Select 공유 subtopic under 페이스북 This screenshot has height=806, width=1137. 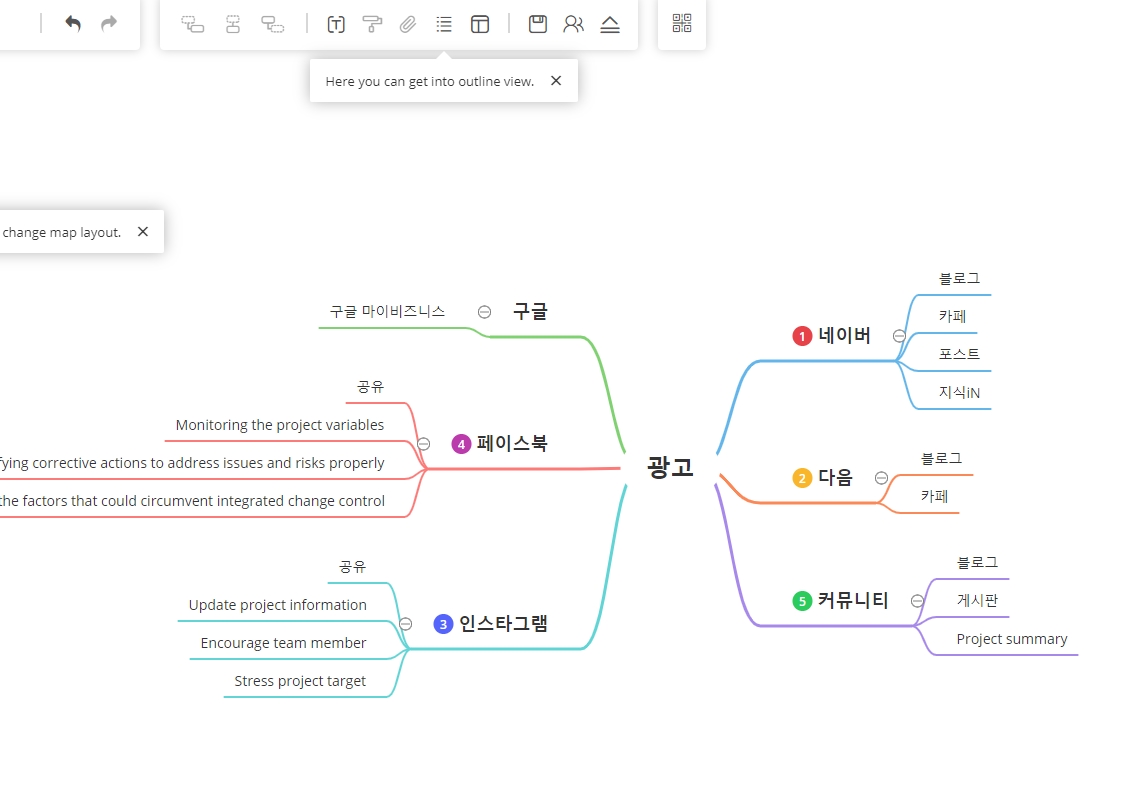click(370, 387)
